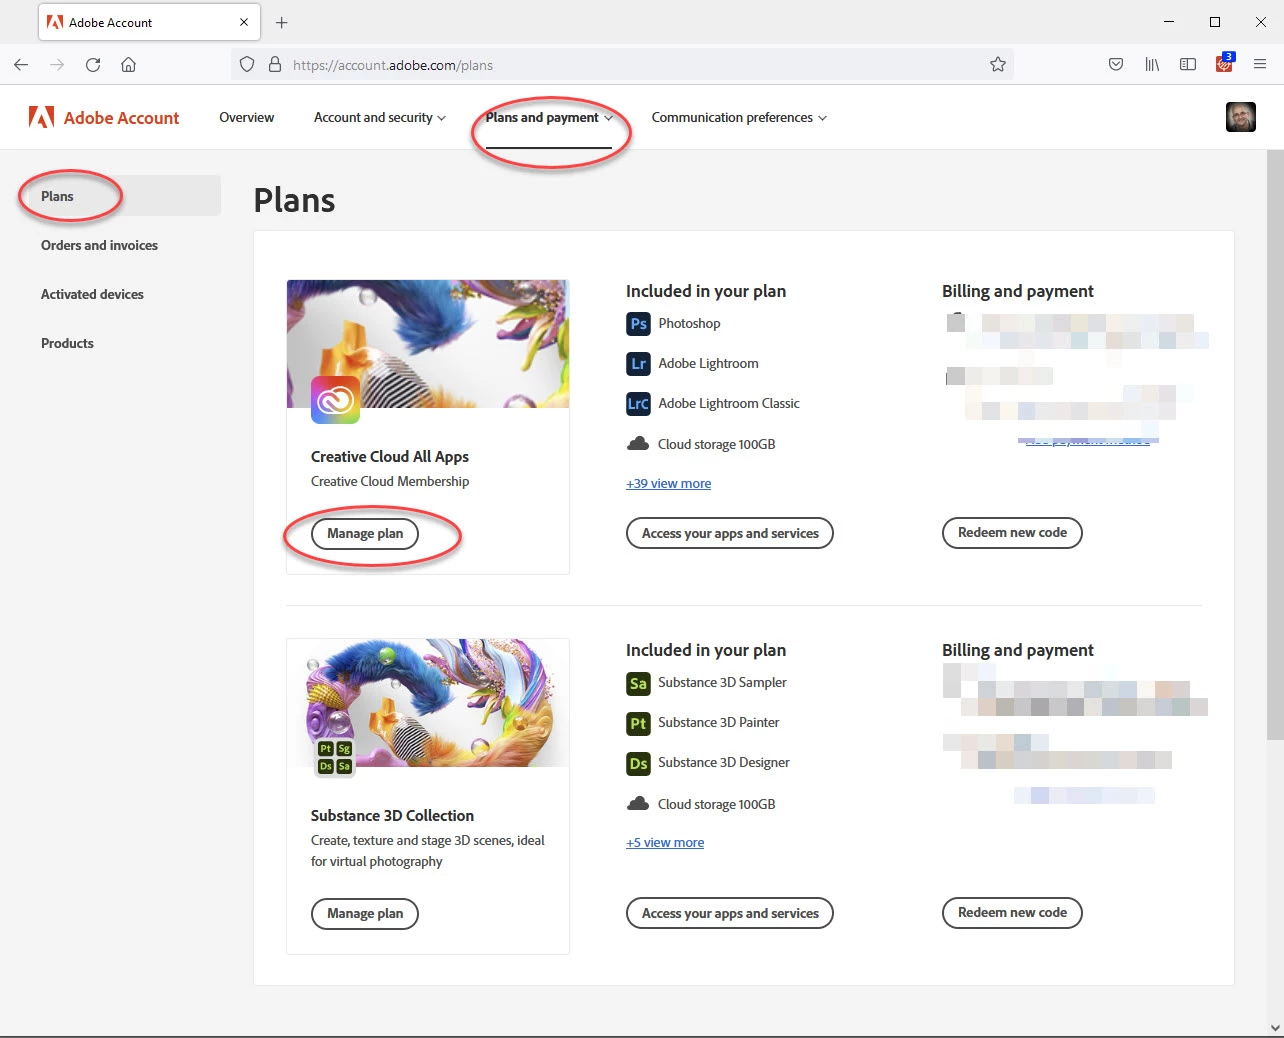This screenshot has height=1038, width=1284.
Task: Click the scrollbar down arrow
Action: tap(1274, 1027)
